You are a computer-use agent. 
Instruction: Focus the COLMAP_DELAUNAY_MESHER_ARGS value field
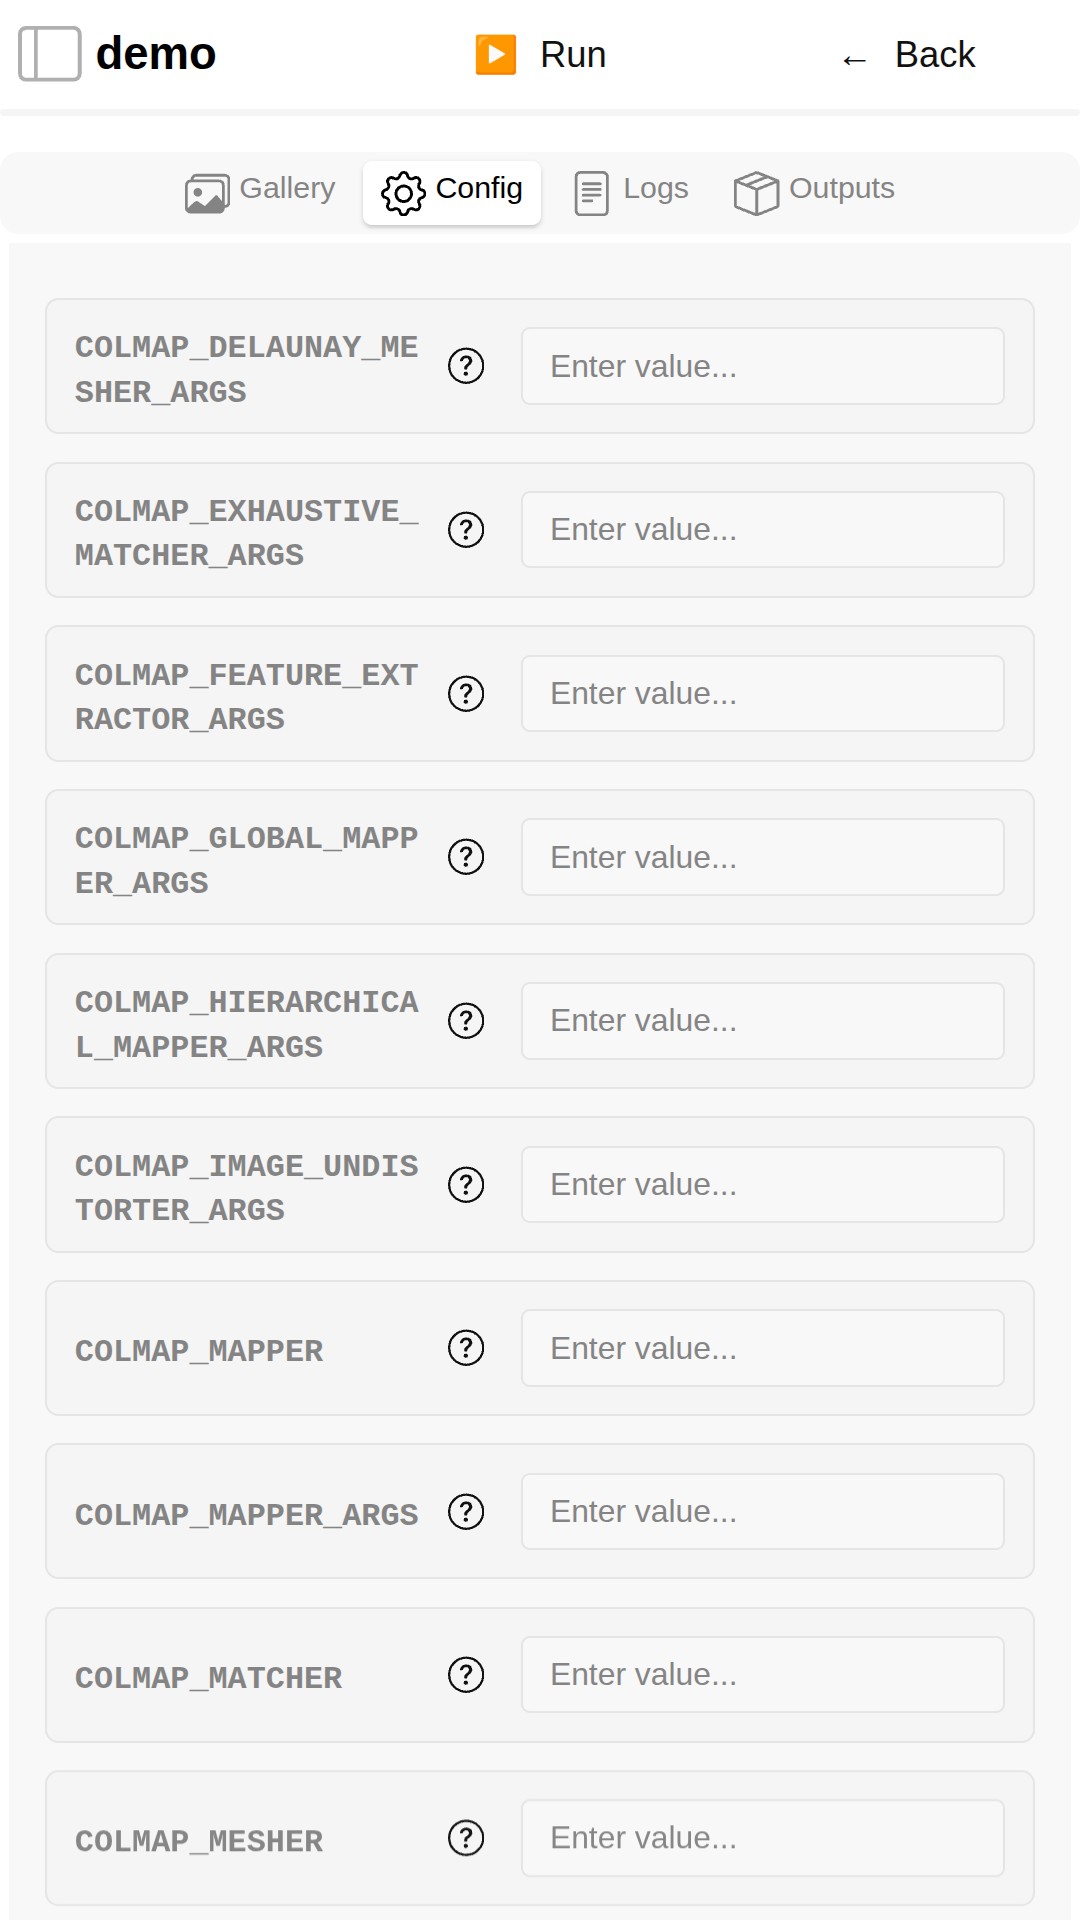pos(763,366)
